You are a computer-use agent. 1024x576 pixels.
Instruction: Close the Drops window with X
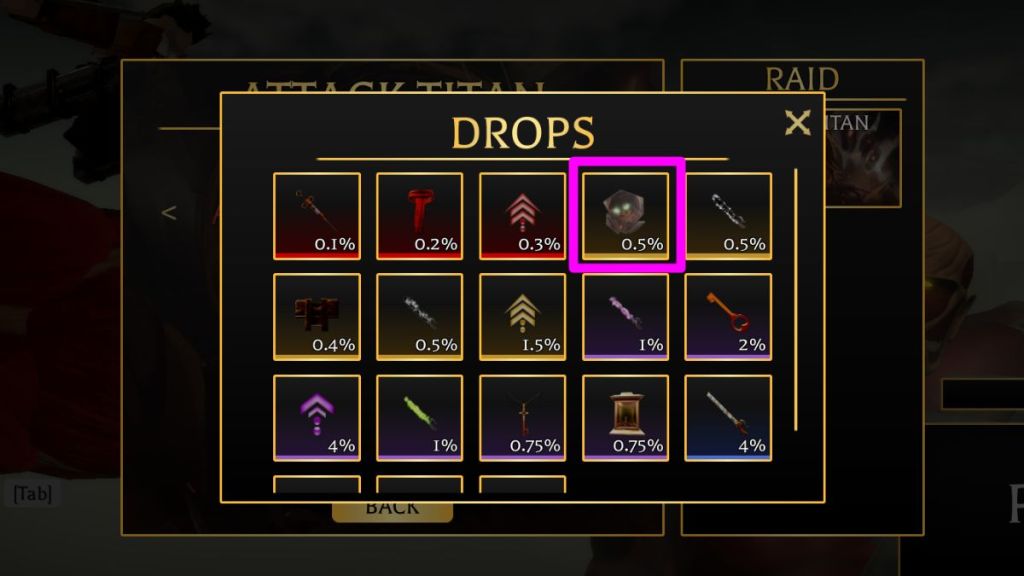click(797, 123)
